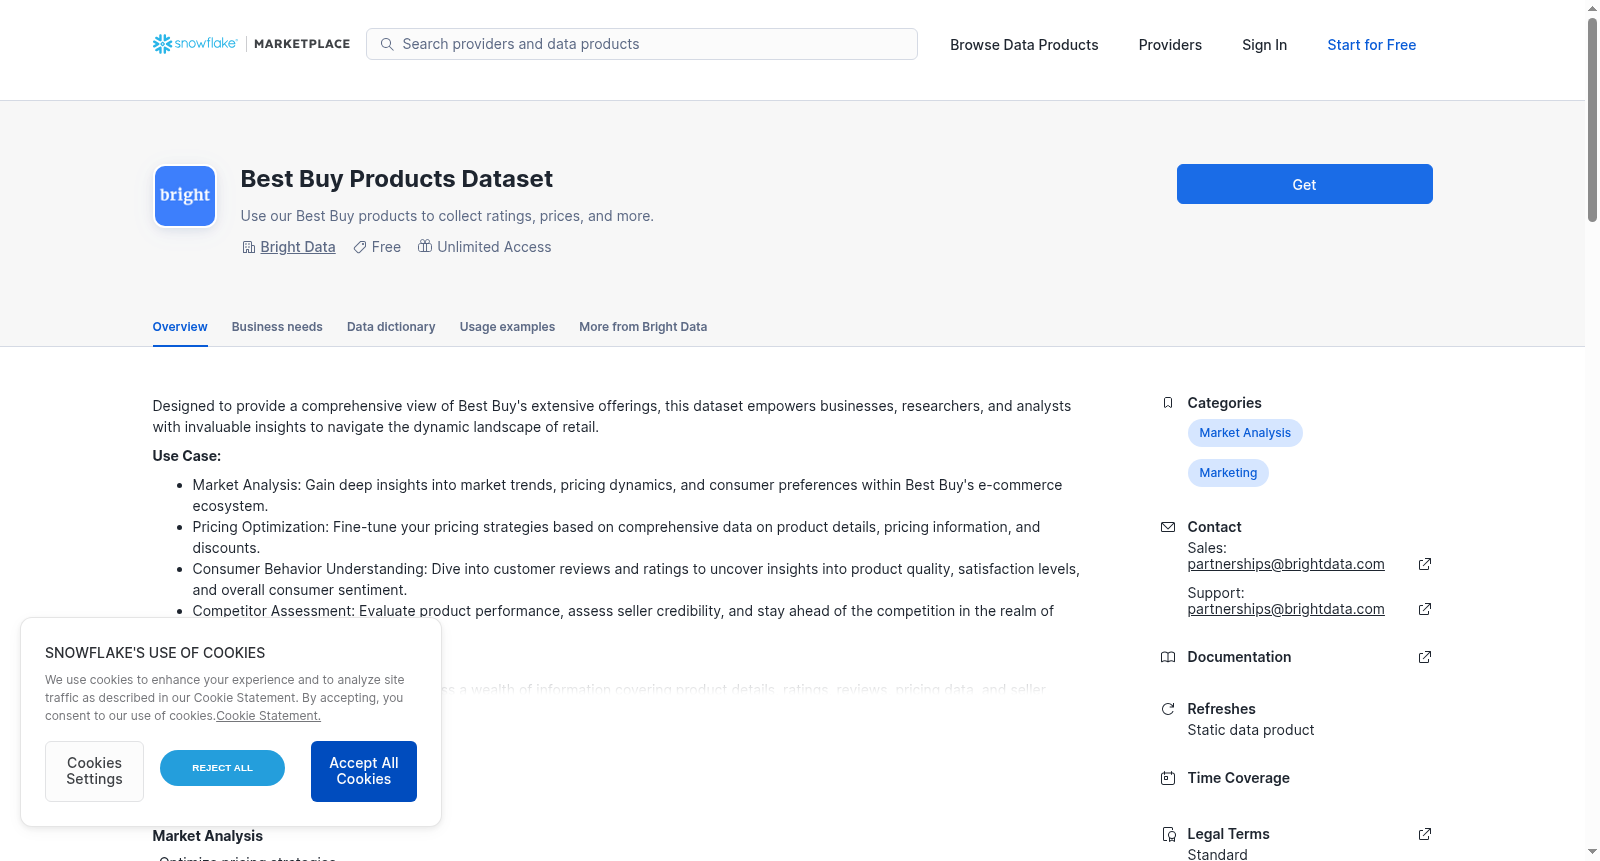Viewport: 1600px width, 861px height.
Task: Click the Support partnerships@brightdata.com email
Action: click(x=1286, y=609)
